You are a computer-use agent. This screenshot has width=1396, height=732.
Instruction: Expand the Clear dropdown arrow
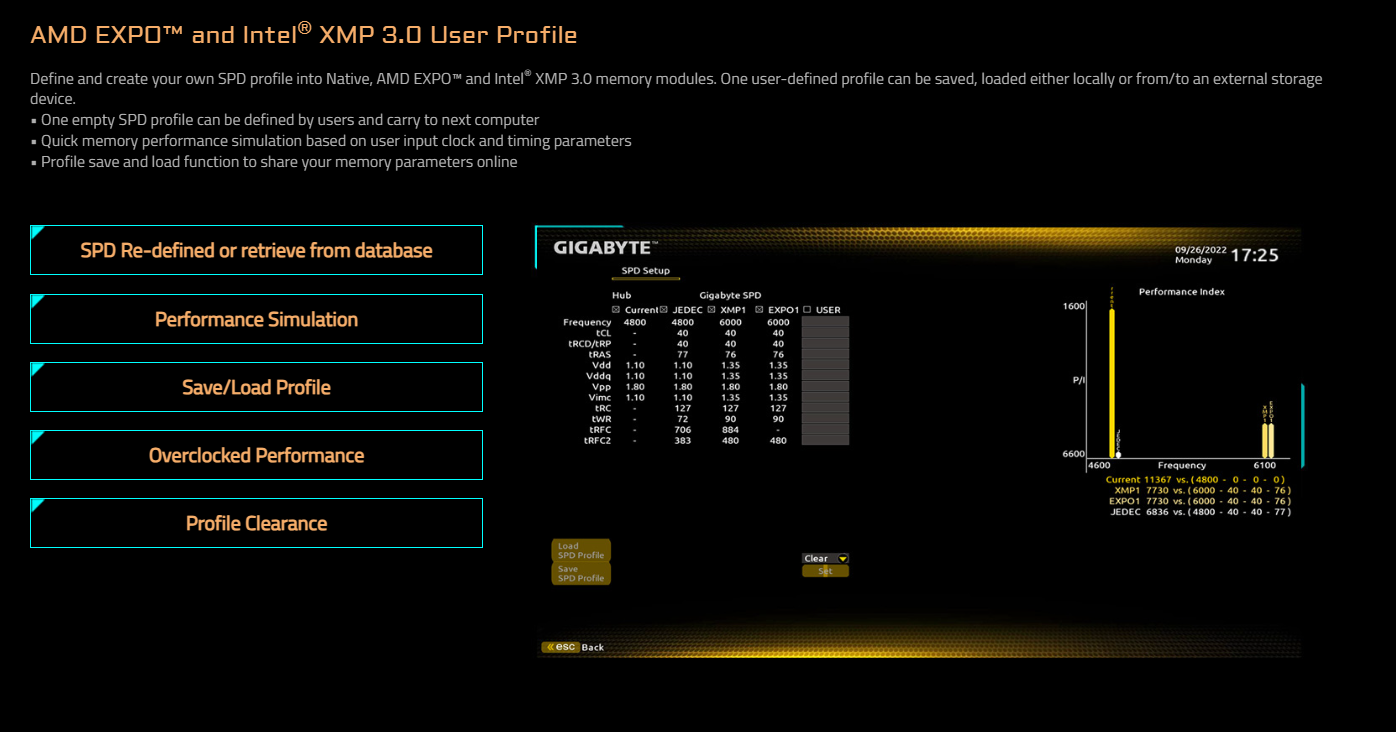pyautogui.click(x=843, y=559)
